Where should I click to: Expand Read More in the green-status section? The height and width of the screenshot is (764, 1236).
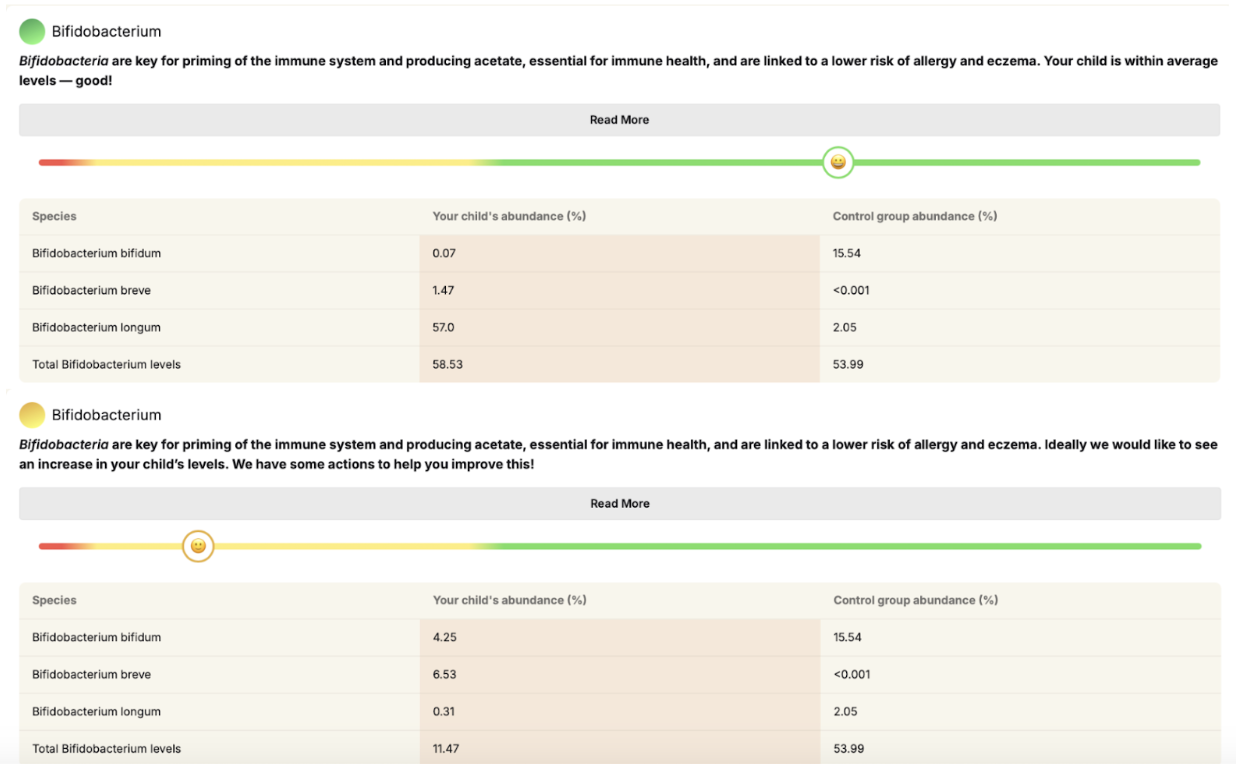click(619, 120)
